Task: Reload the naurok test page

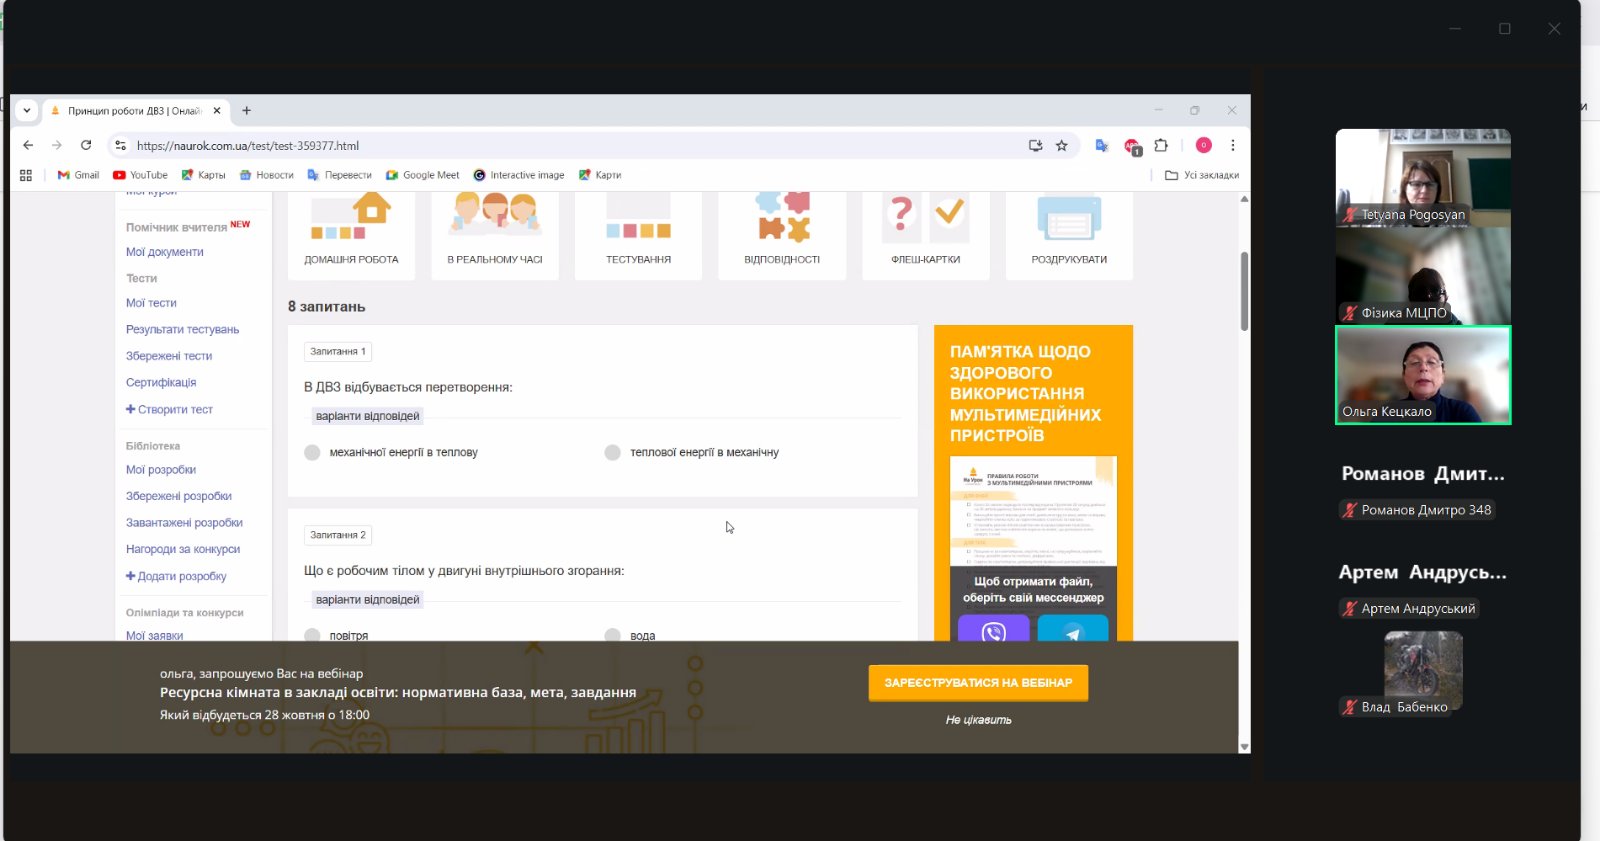Action: (x=86, y=145)
